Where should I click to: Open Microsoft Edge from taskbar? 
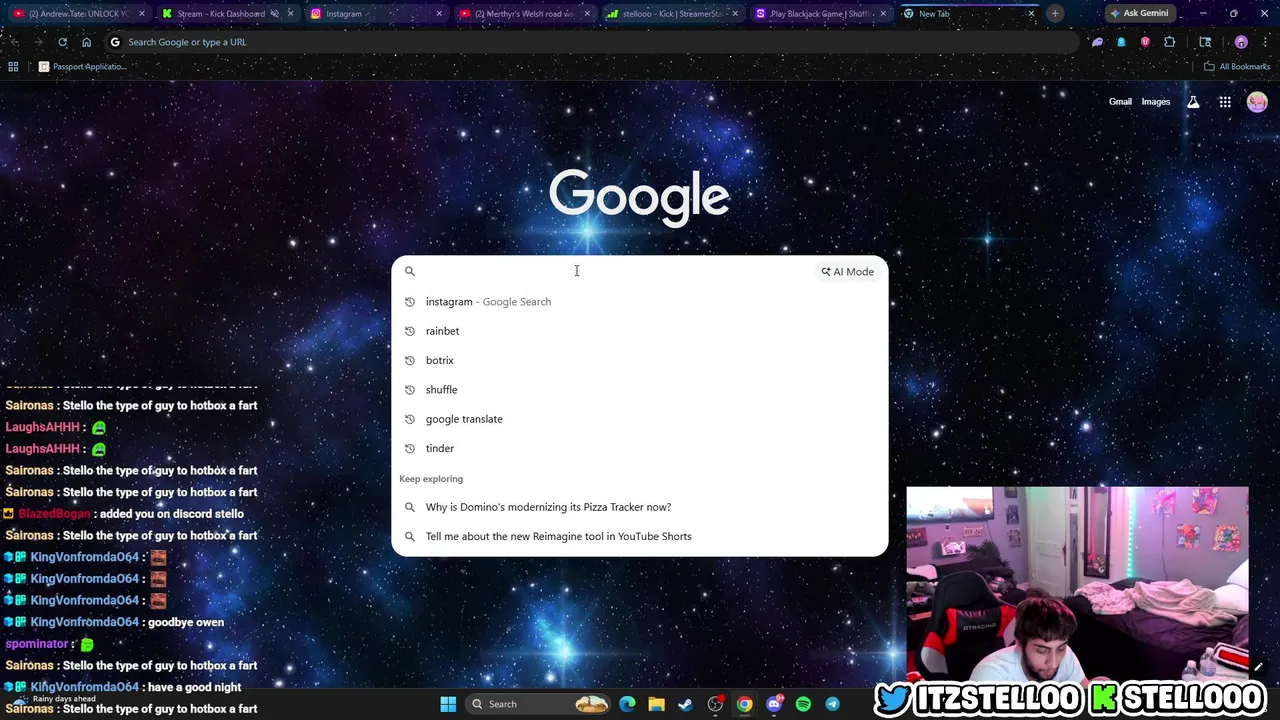point(627,704)
